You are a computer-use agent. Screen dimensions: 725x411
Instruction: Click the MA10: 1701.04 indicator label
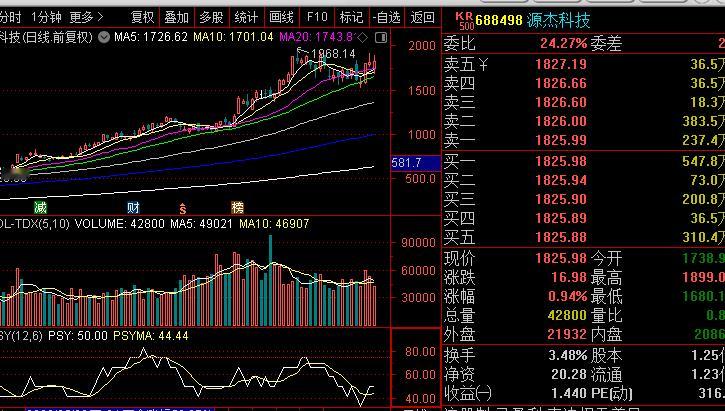(233, 37)
